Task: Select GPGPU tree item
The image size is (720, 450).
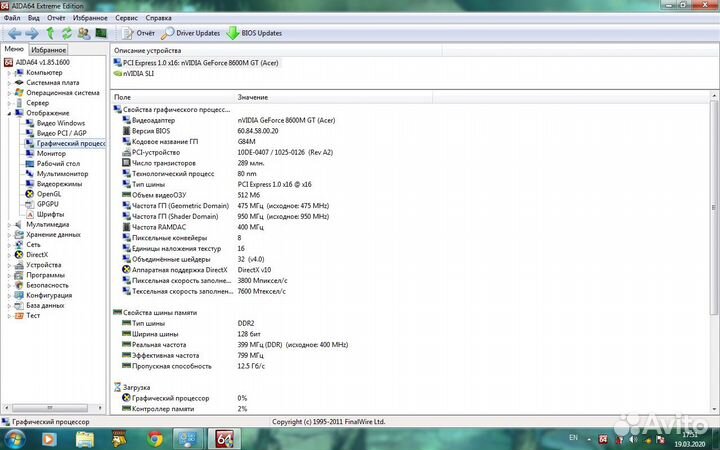Action: coord(47,204)
